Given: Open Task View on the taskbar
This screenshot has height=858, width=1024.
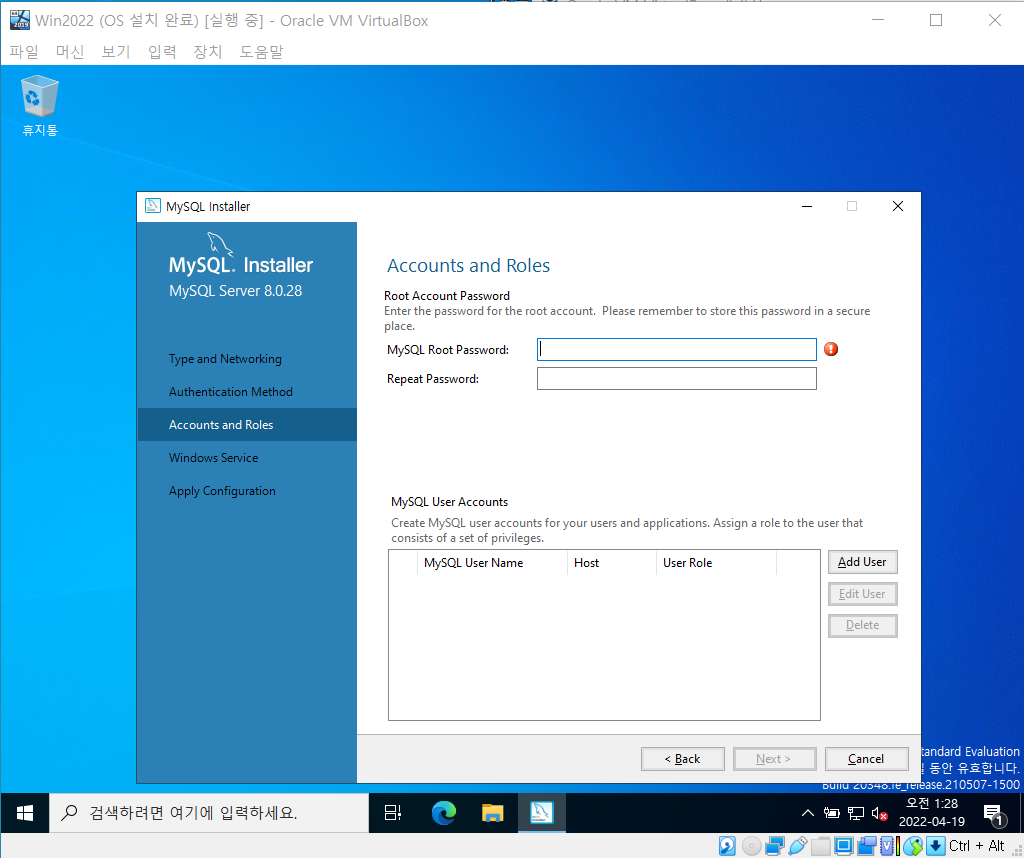Looking at the screenshot, I should pos(393,813).
